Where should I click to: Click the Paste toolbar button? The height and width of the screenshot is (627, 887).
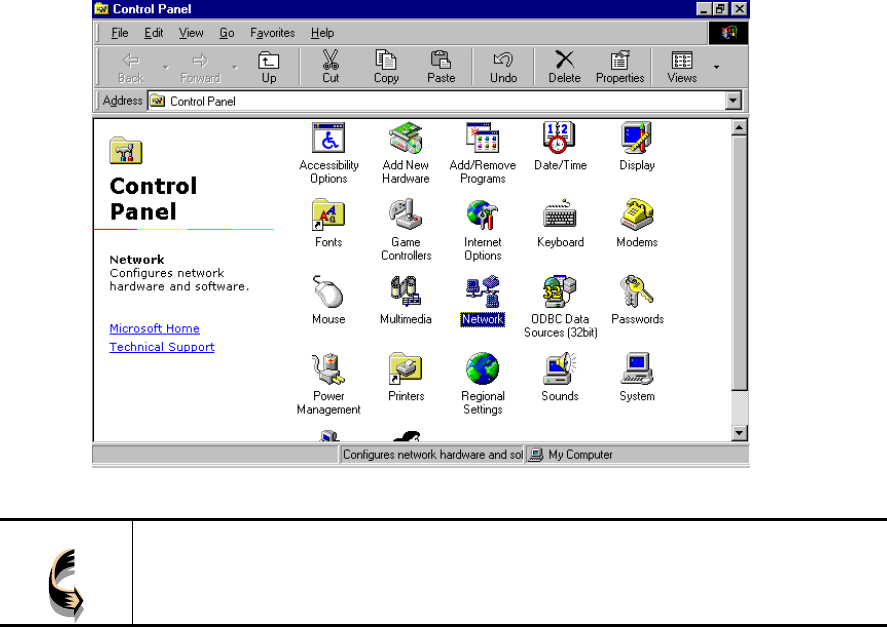pos(441,67)
